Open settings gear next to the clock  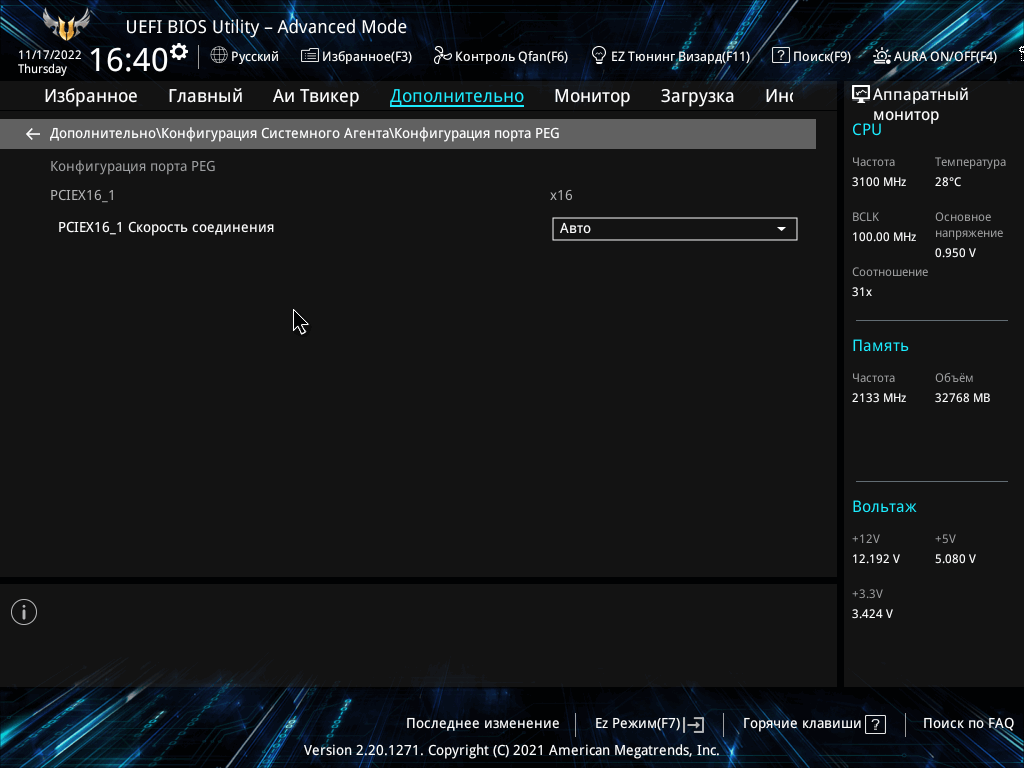pos(179,52)
